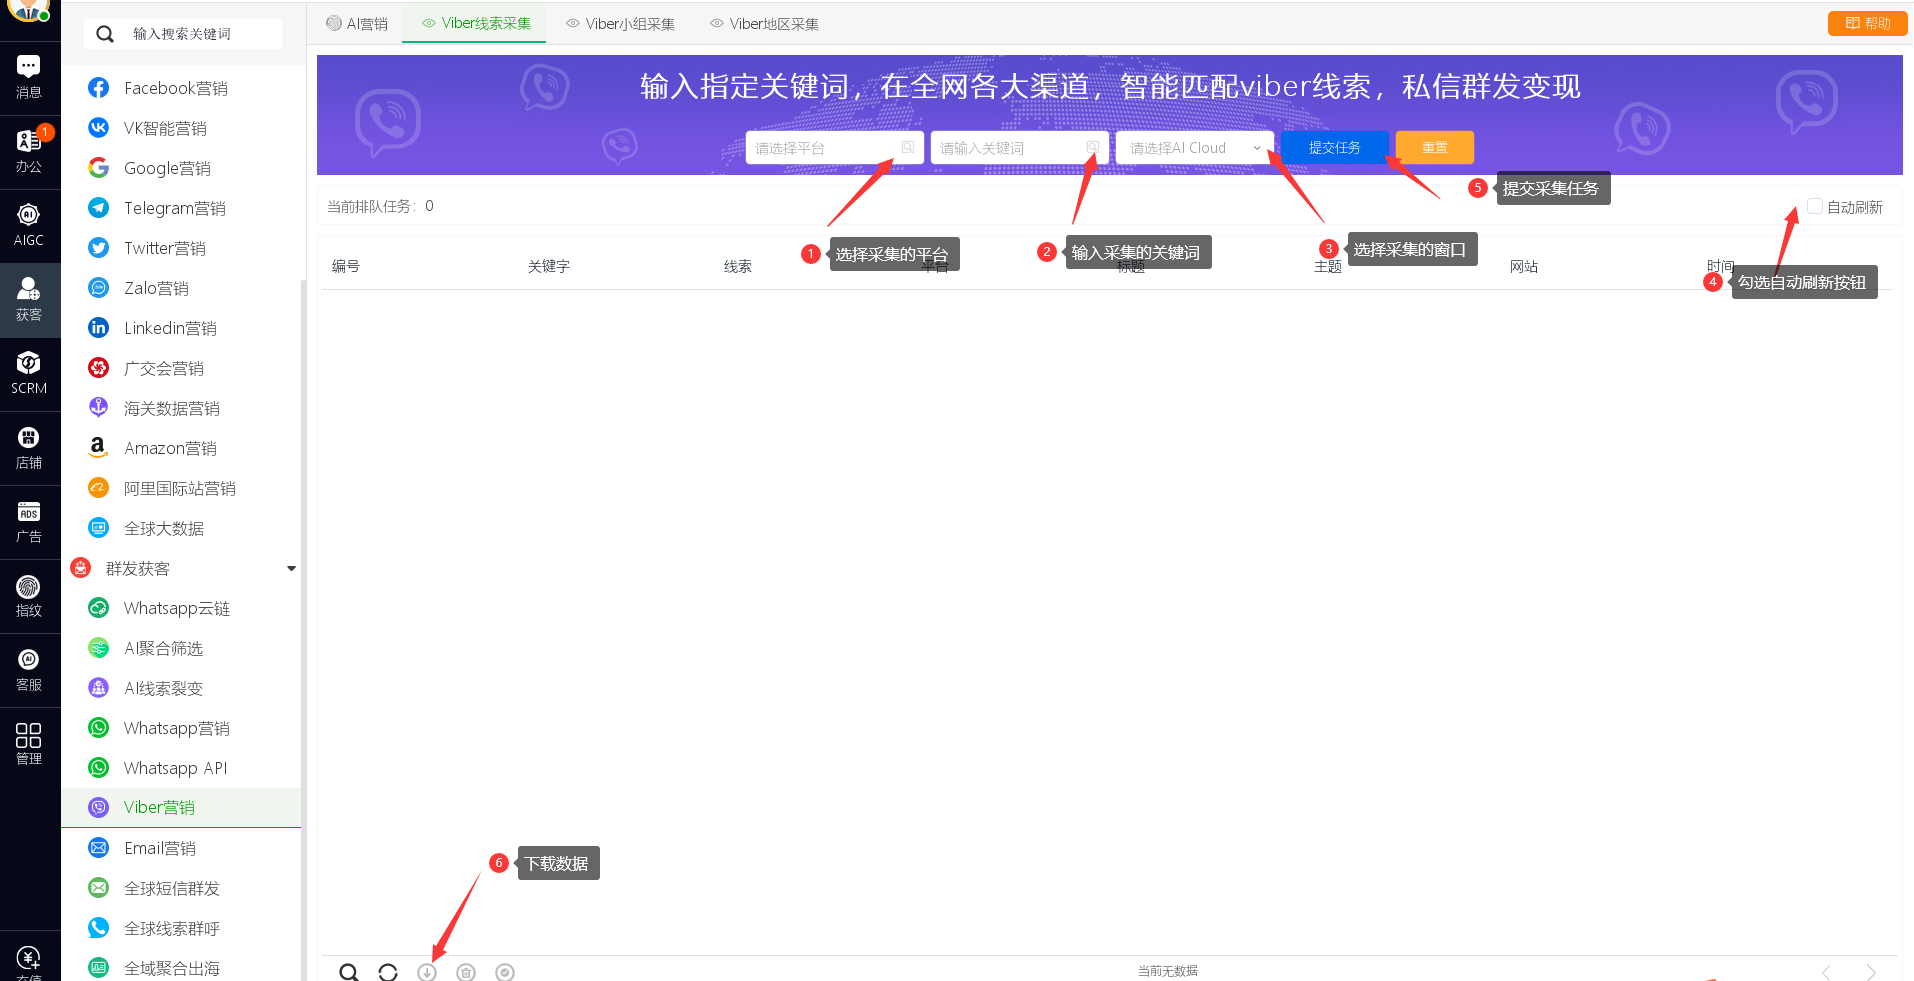Switch to the AI营销 tab

[357, 24]
